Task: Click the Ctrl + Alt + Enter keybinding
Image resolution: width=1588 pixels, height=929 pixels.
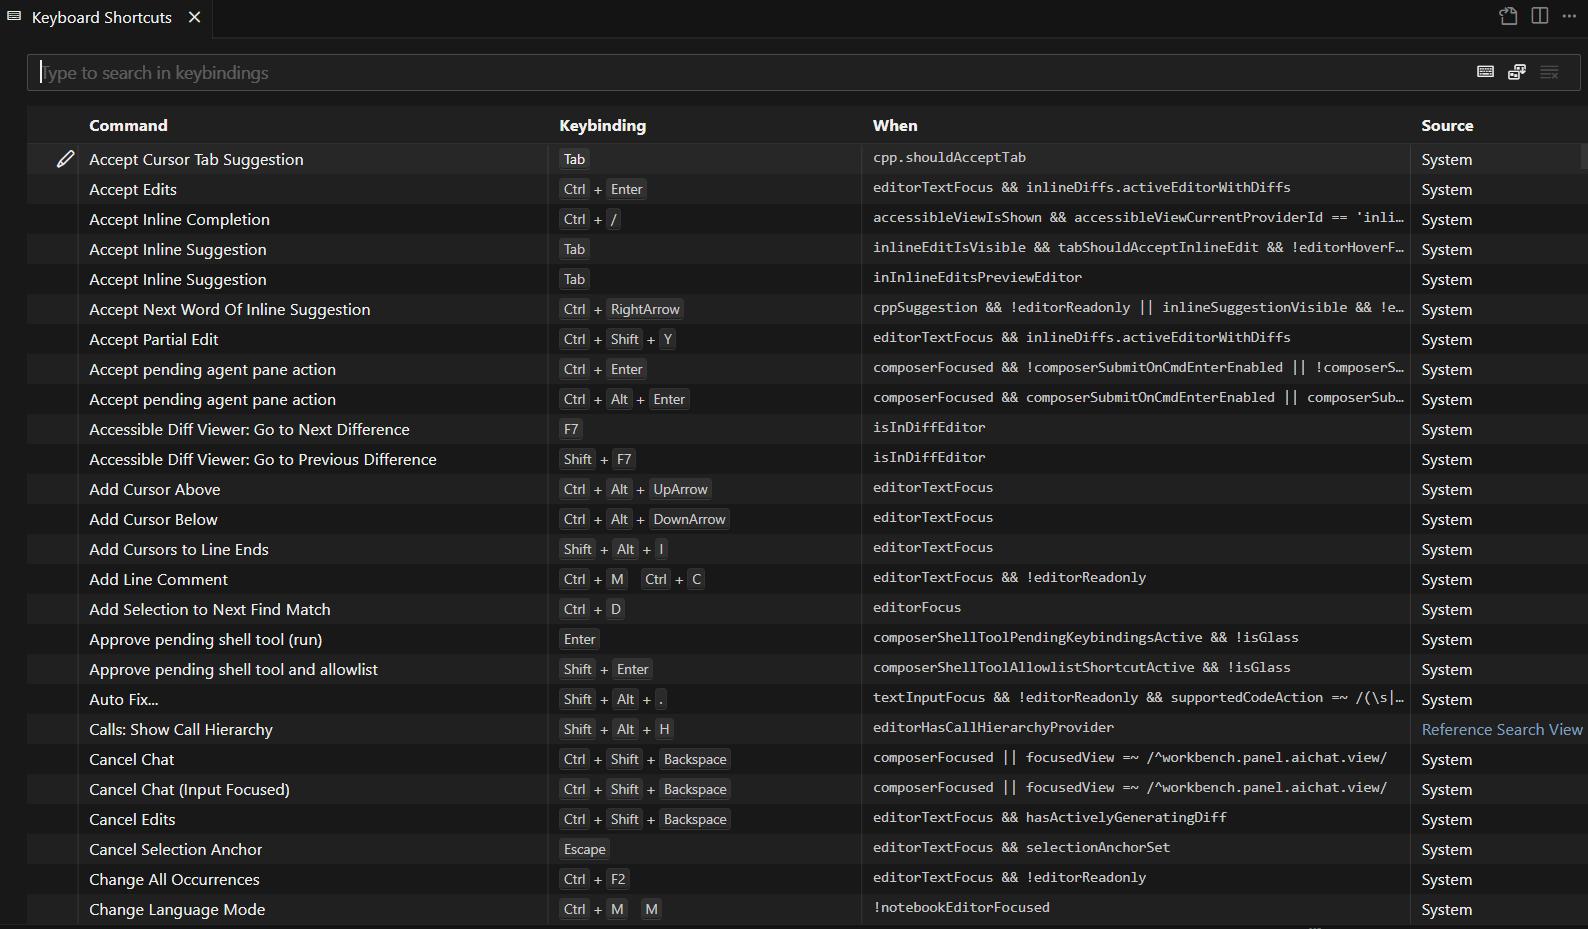Action: tap(624, 399)
